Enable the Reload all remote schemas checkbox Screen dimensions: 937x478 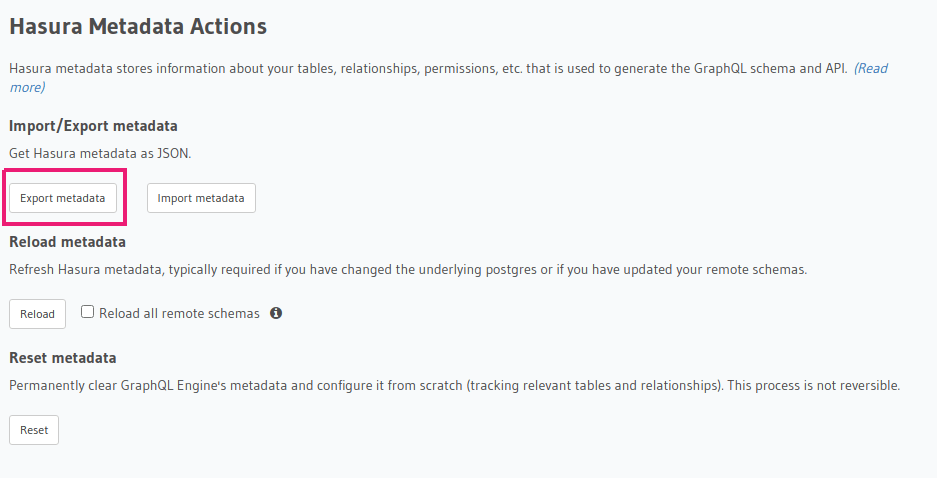click(88, 312)
